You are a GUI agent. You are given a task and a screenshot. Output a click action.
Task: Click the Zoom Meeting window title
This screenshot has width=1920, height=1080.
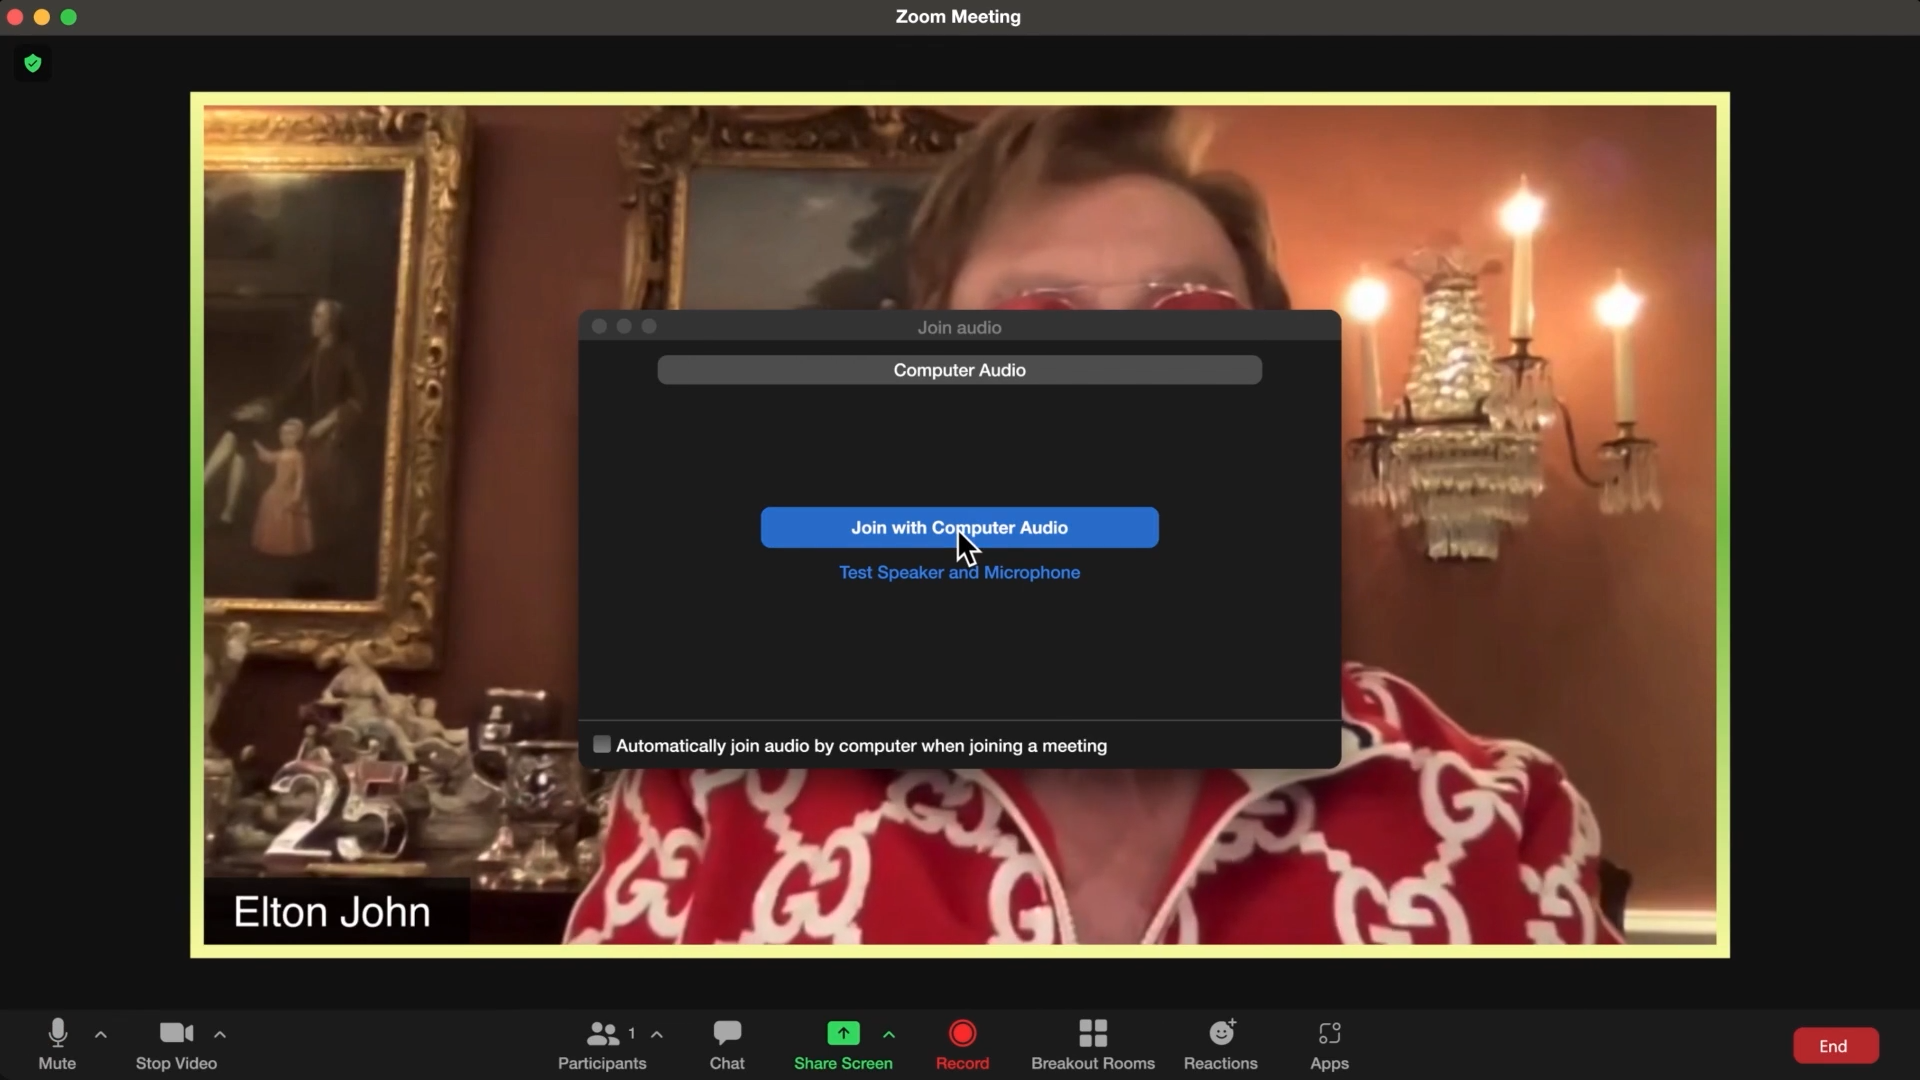click(958, 17)
